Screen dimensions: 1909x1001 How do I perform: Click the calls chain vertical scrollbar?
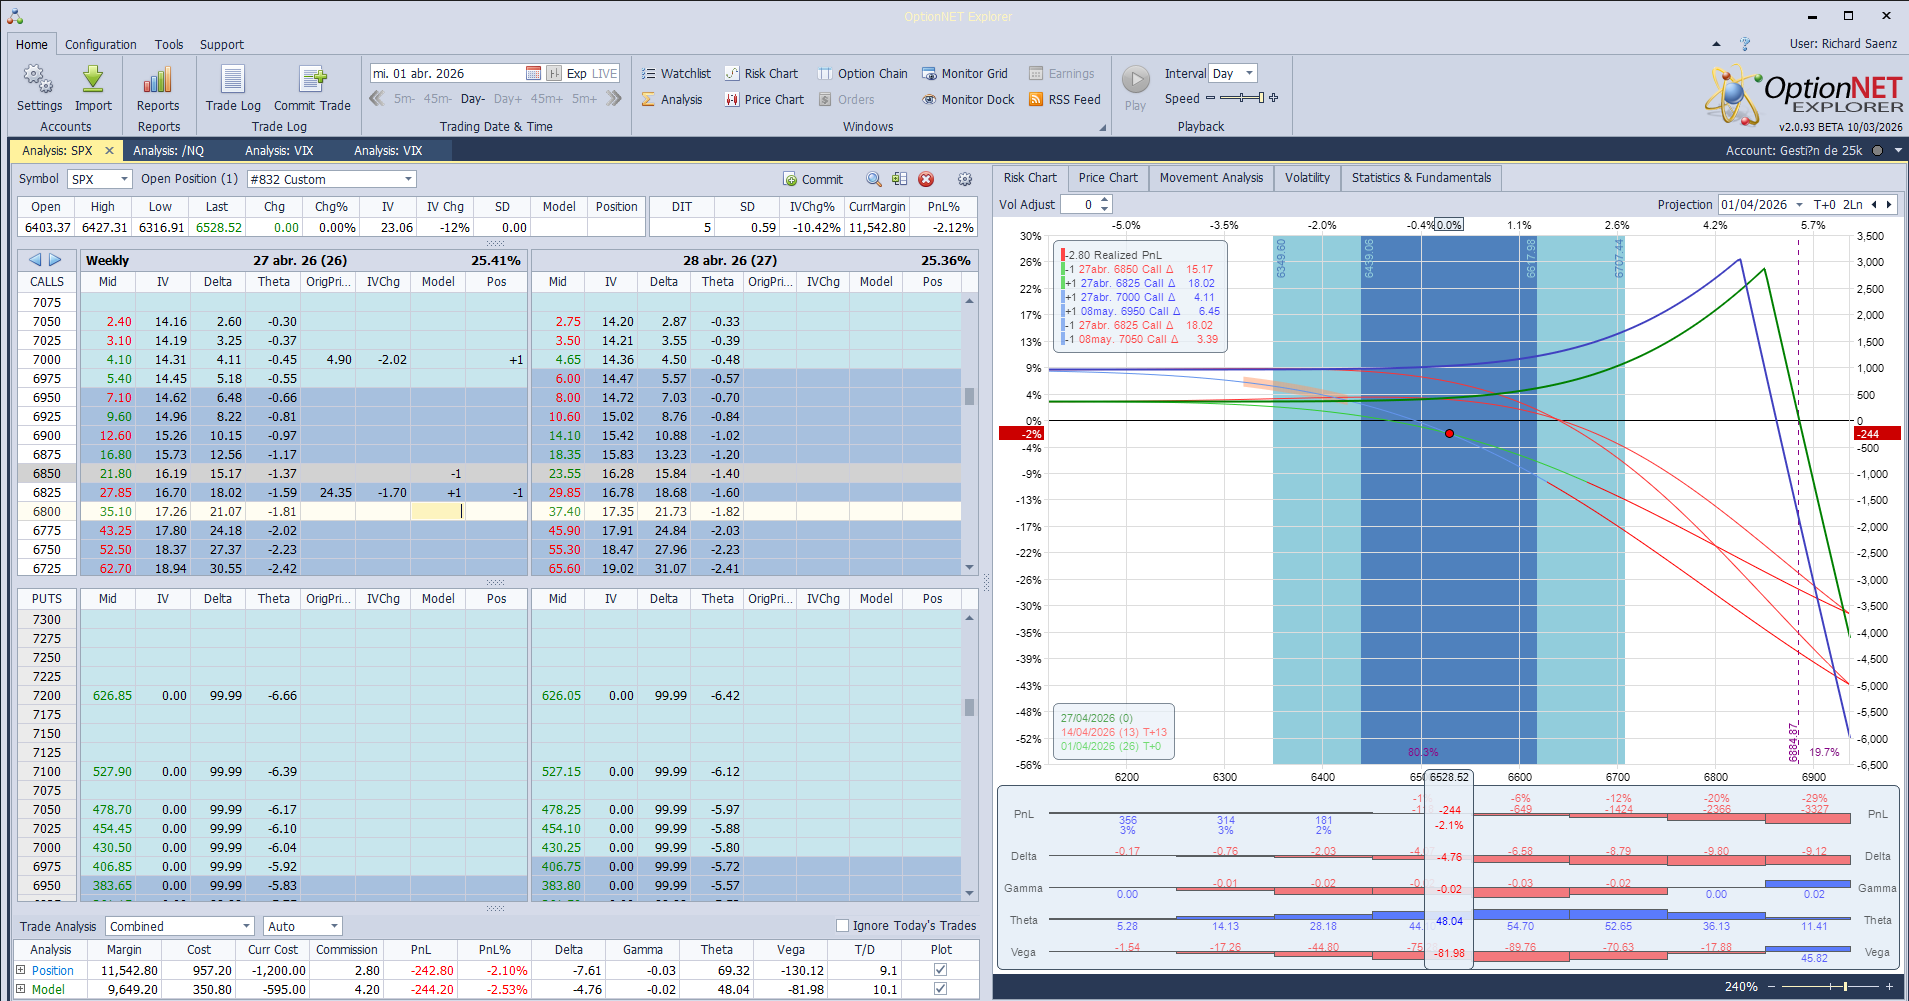969,434
